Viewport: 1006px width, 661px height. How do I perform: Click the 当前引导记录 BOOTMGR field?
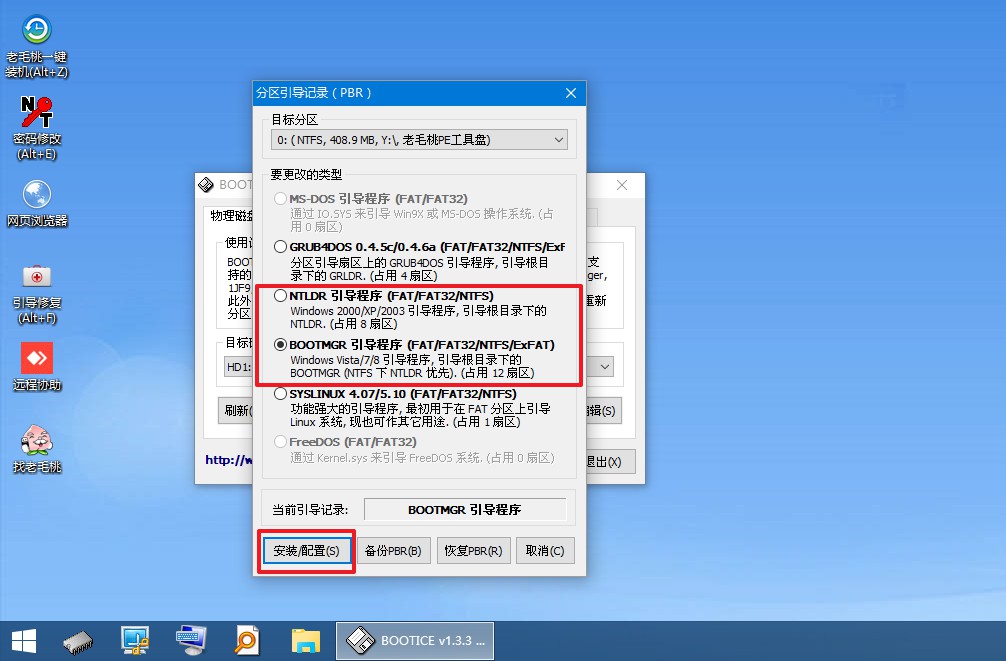click(465, 510)
